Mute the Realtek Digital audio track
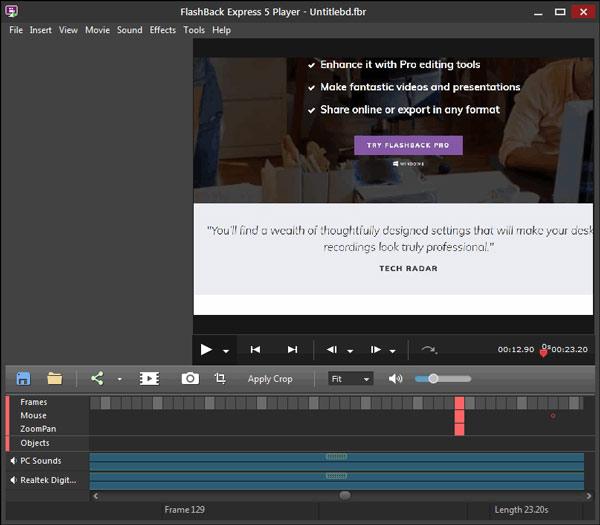Image resolution: width=600 pixels, height=525 pixels. 13,480
